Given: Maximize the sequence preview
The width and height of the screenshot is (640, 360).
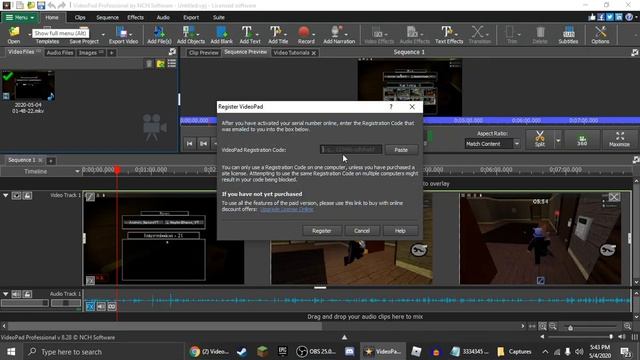Looking at the screenshot, I should (619, 139).
